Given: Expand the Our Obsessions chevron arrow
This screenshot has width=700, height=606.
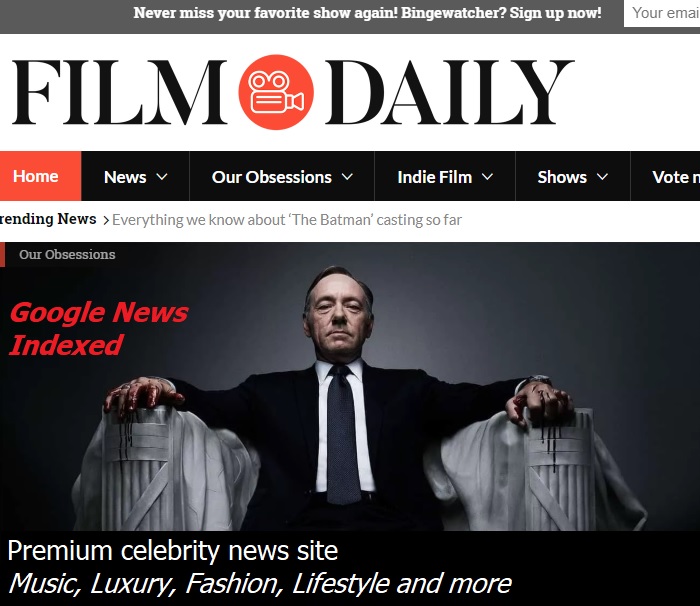Looking at the screenshot, I should pos(347,177).
